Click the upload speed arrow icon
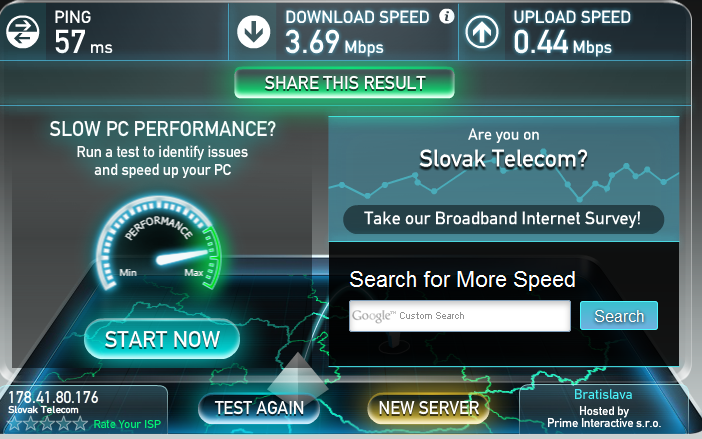 coord(482,32)
